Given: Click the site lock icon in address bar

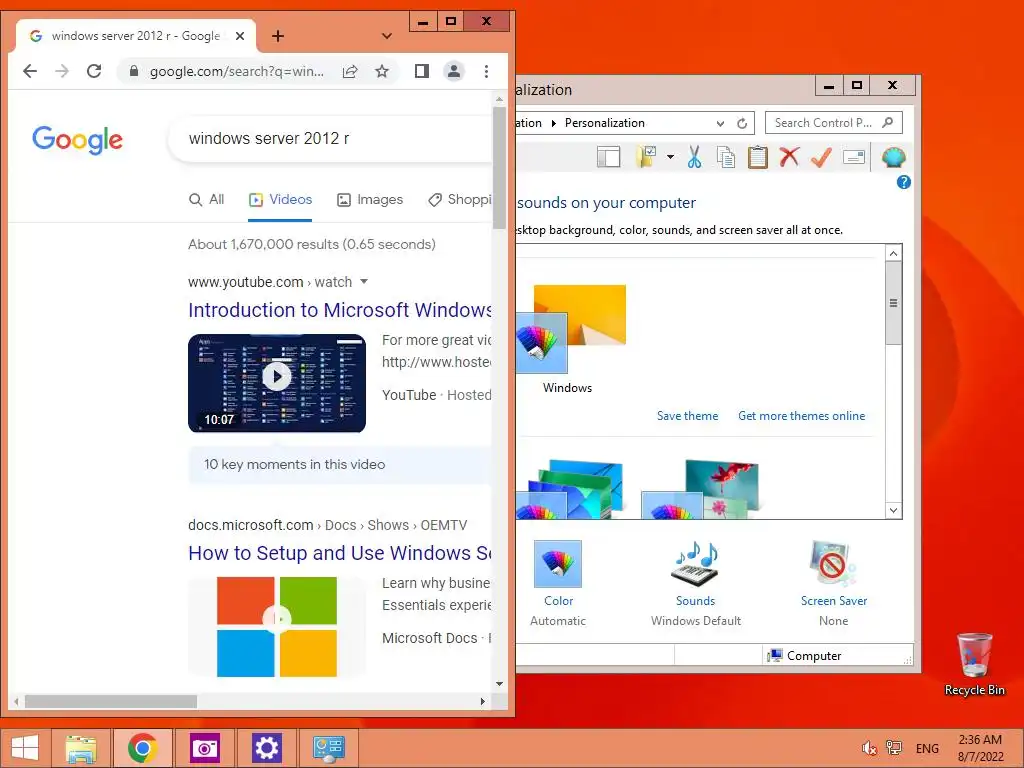Looking at the screenshot, I should [x=134, y=71].
